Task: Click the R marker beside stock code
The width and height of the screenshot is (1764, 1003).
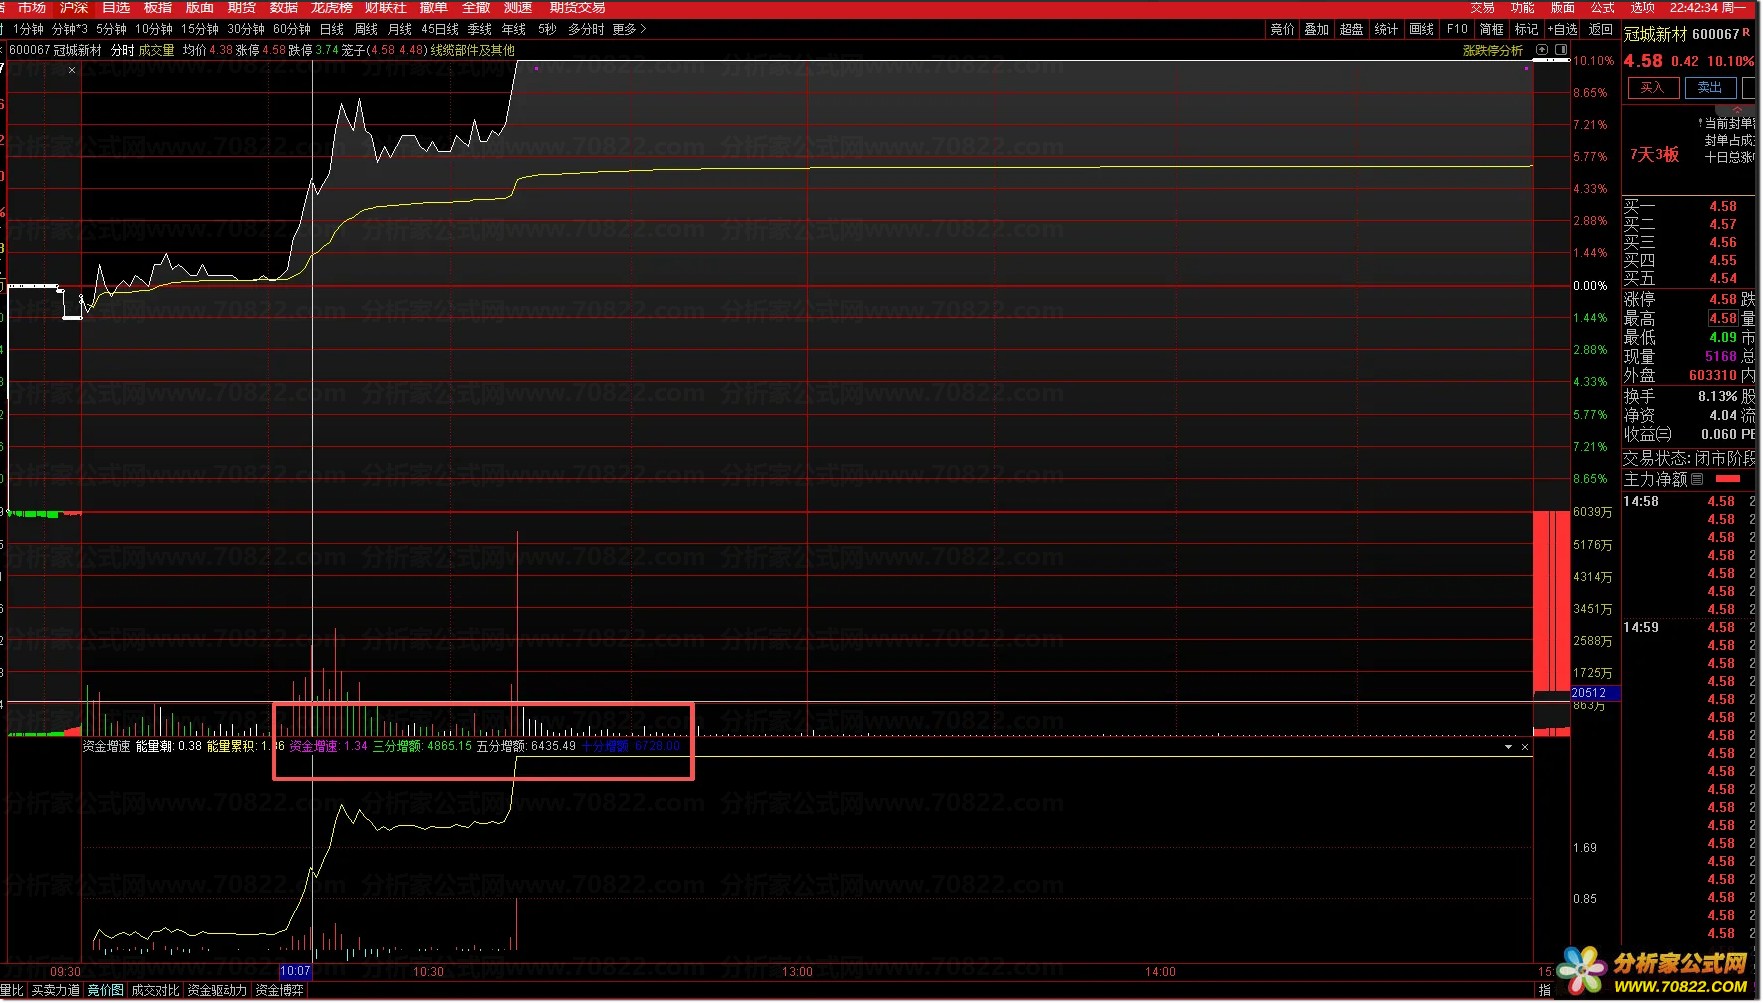Action: click(1746, 34)
